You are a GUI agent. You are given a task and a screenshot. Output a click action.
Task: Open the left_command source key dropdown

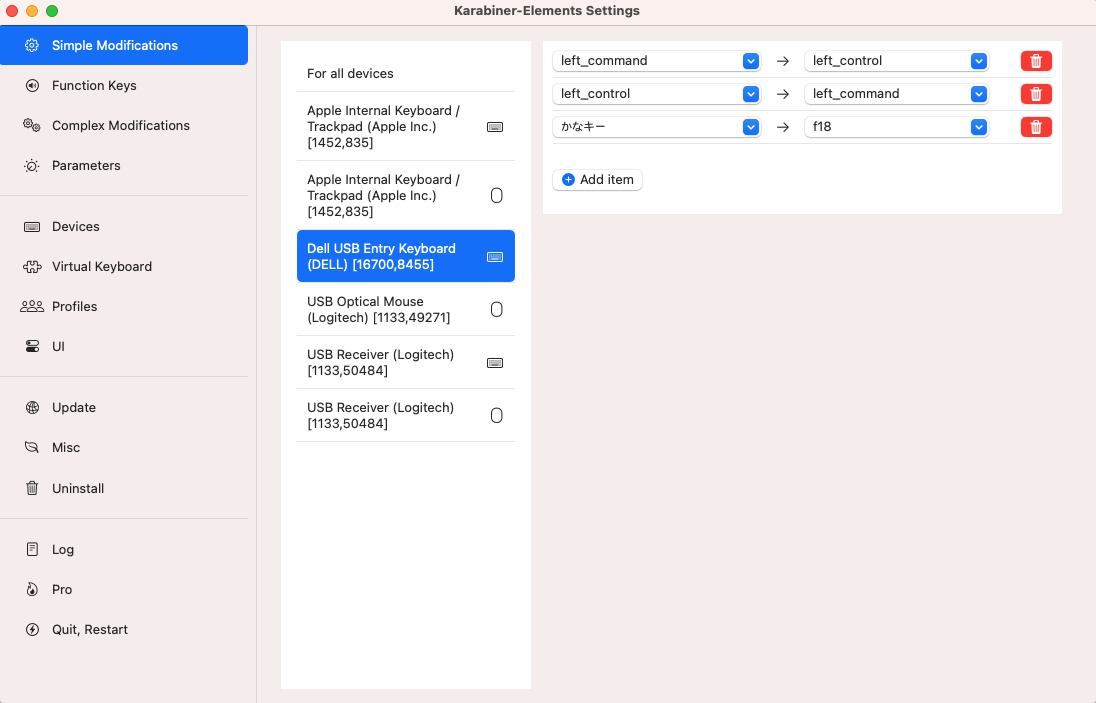[x=656, y=61]
